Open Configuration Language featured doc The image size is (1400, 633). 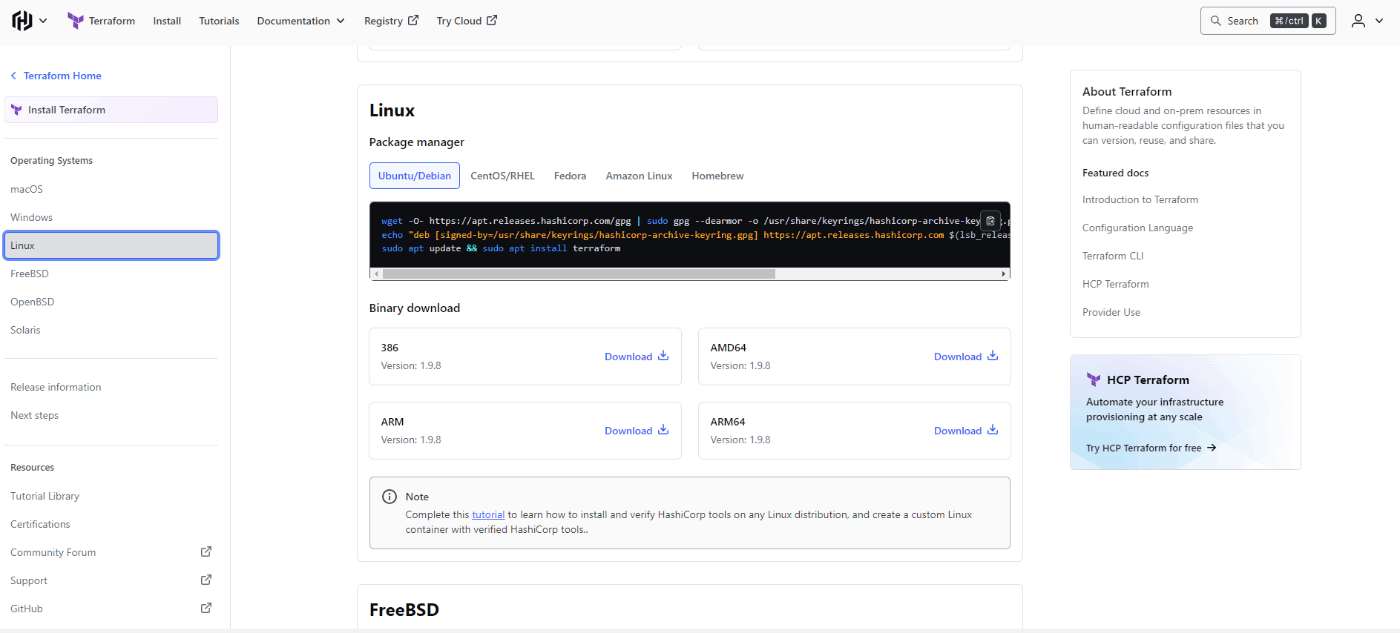pyautogui.click(x=1137, y=228)
